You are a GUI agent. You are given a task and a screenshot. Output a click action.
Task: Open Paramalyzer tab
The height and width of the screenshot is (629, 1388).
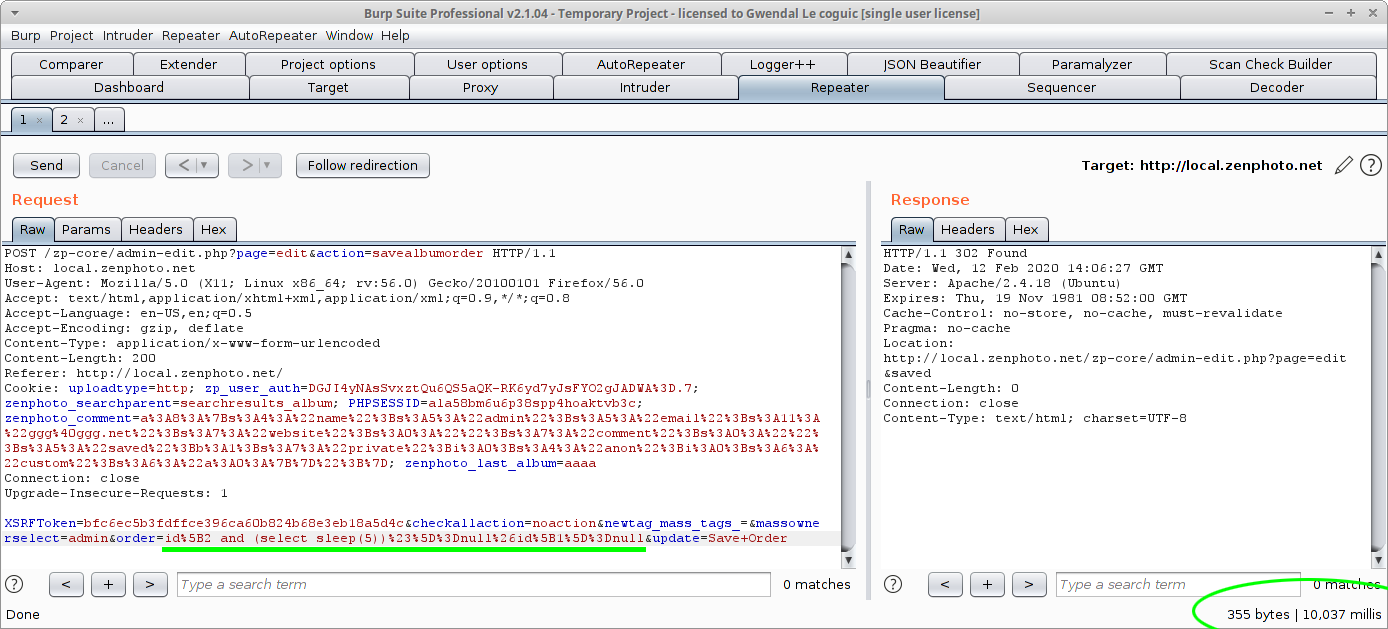[x=1092, y=64]
